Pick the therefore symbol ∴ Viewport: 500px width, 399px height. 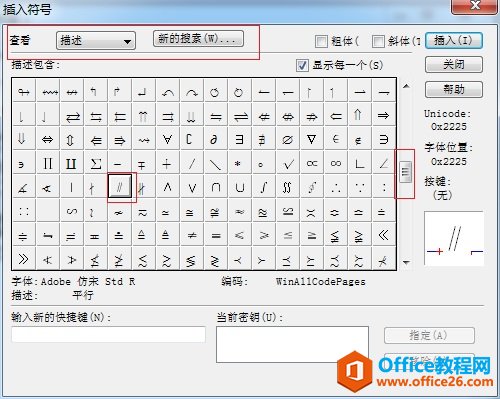(x=335, y=187)
